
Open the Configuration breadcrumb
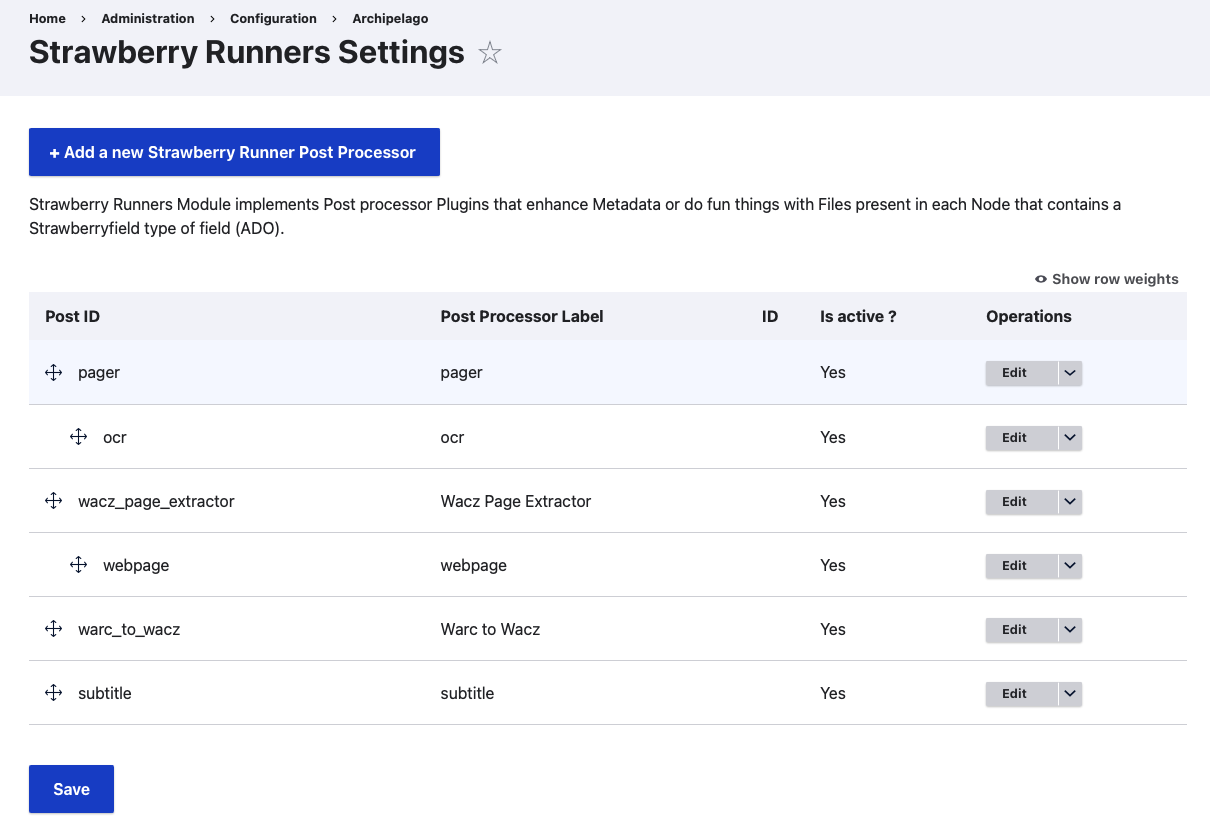pyautogui.click(x=273, y=18)
